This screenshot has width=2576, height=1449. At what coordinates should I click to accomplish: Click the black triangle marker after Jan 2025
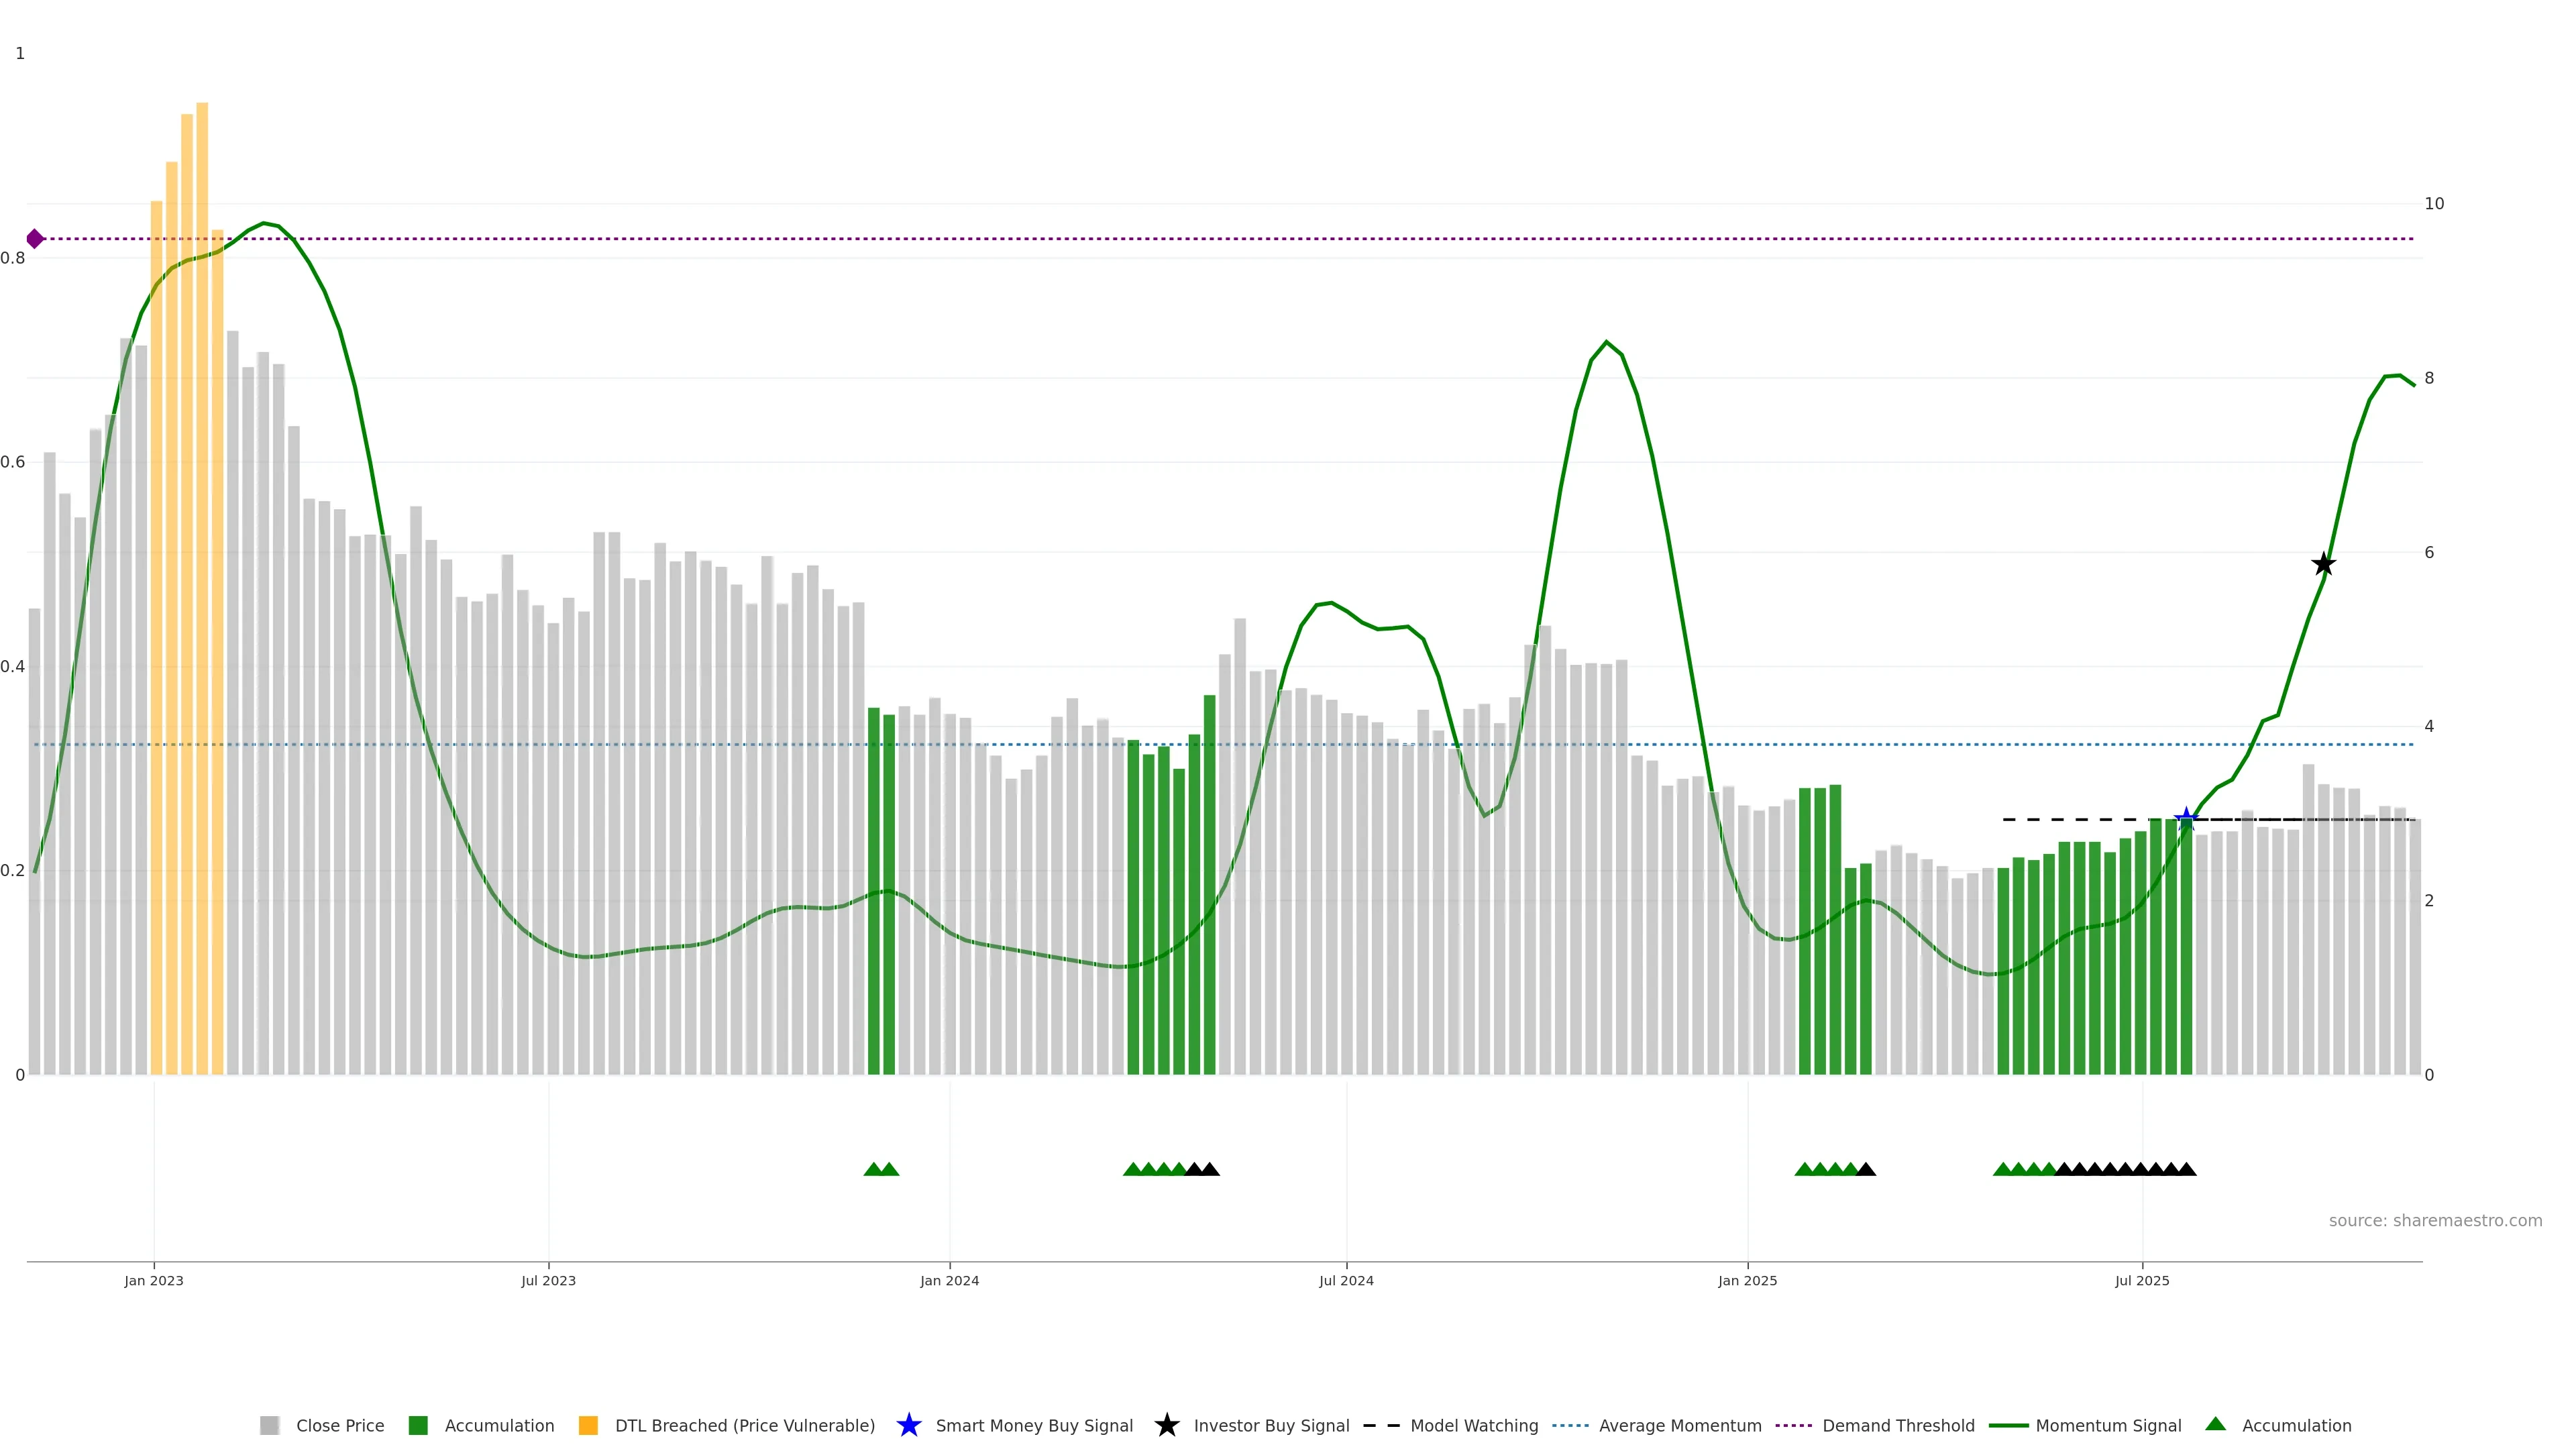click(1865, 1169)
